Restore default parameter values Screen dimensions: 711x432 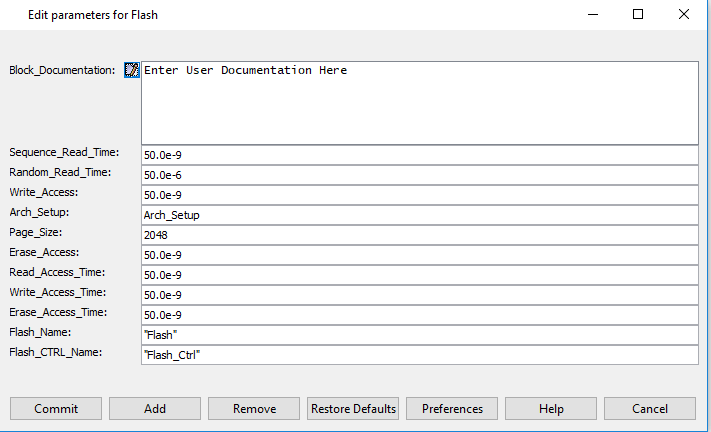(x=353, y=408)
